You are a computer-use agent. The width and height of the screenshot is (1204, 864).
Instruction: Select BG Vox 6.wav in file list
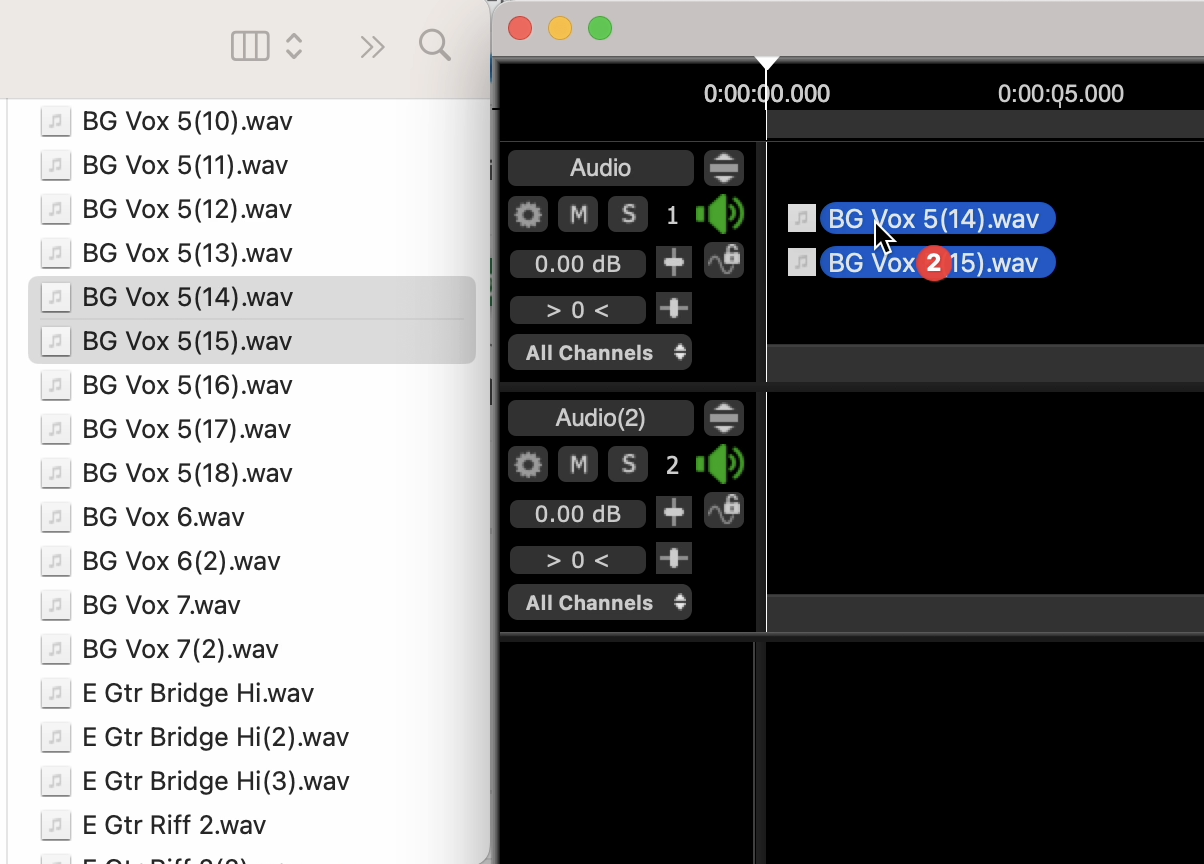coord(163,517)
